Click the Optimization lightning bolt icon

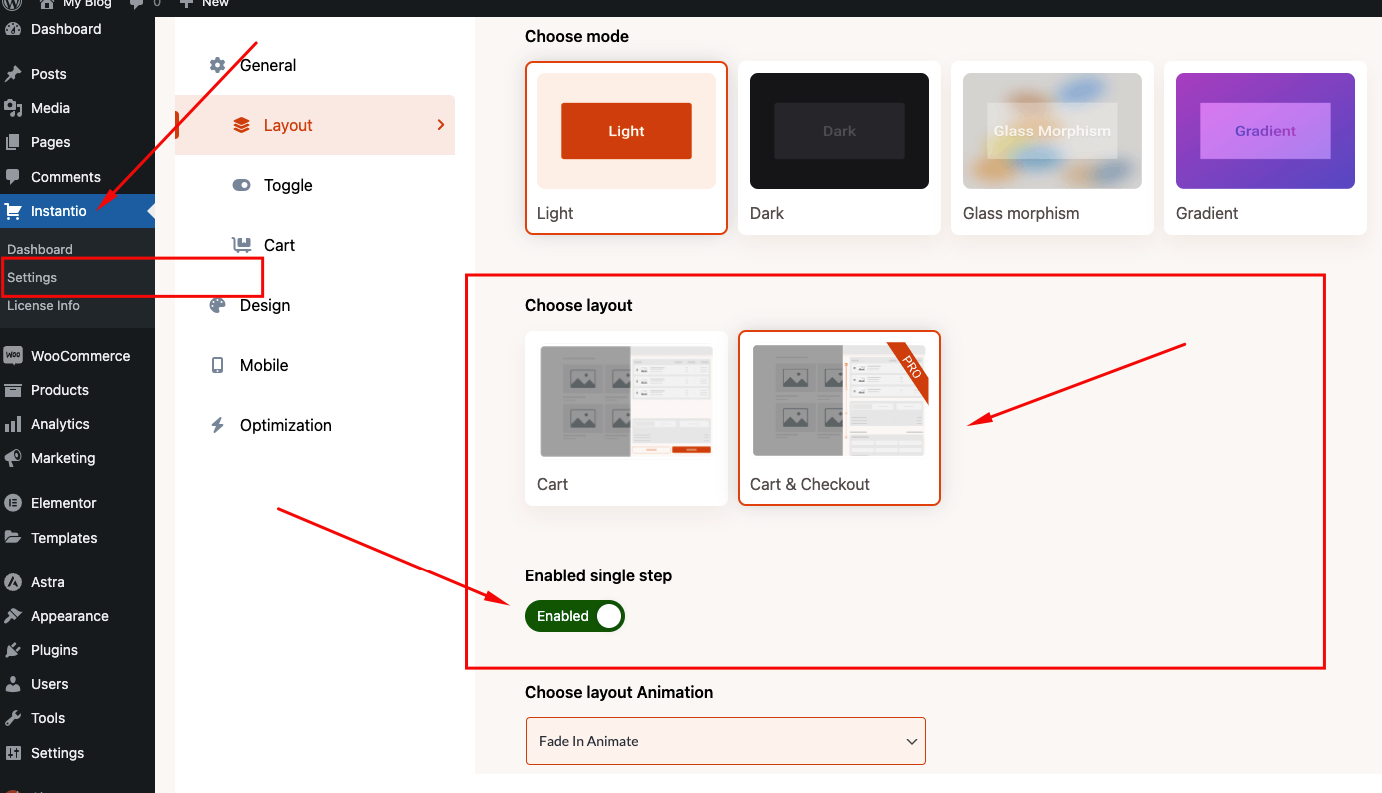(217, 425)
